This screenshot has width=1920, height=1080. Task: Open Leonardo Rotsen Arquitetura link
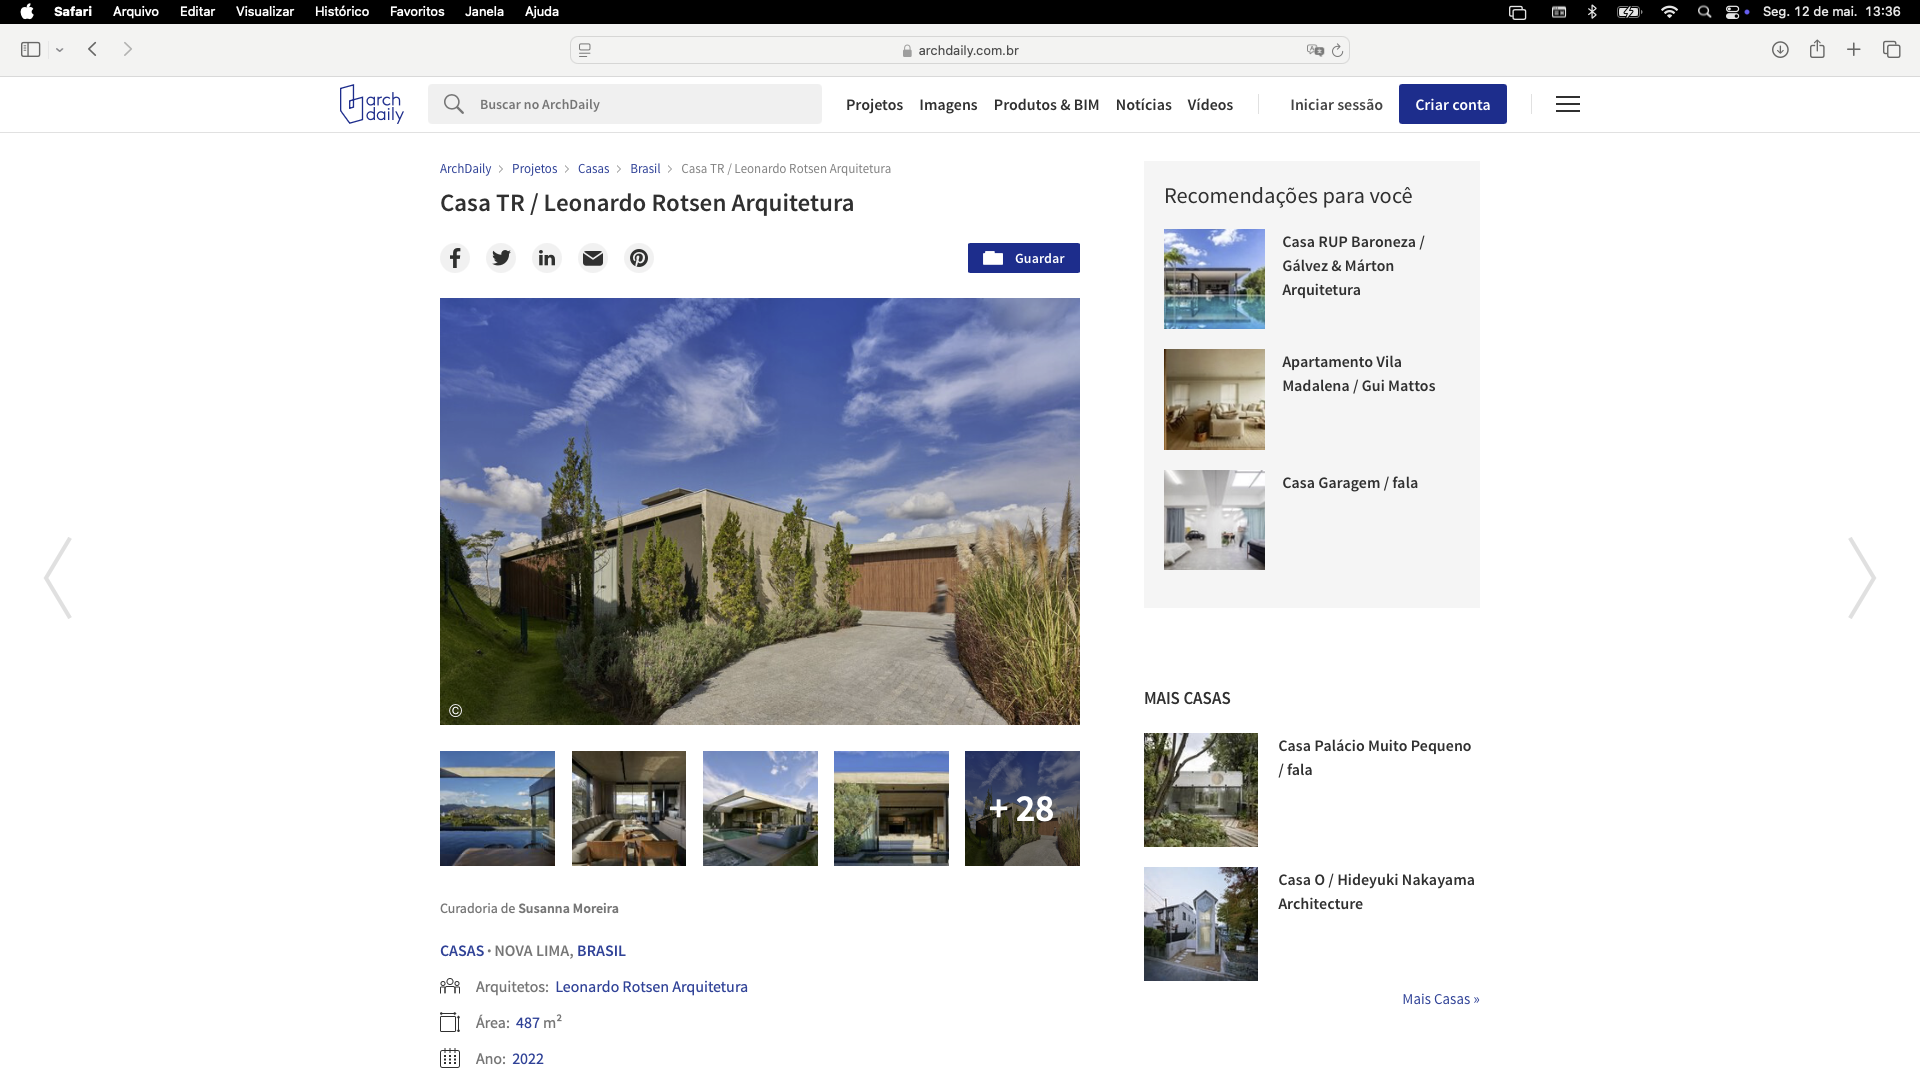(651, 987)
